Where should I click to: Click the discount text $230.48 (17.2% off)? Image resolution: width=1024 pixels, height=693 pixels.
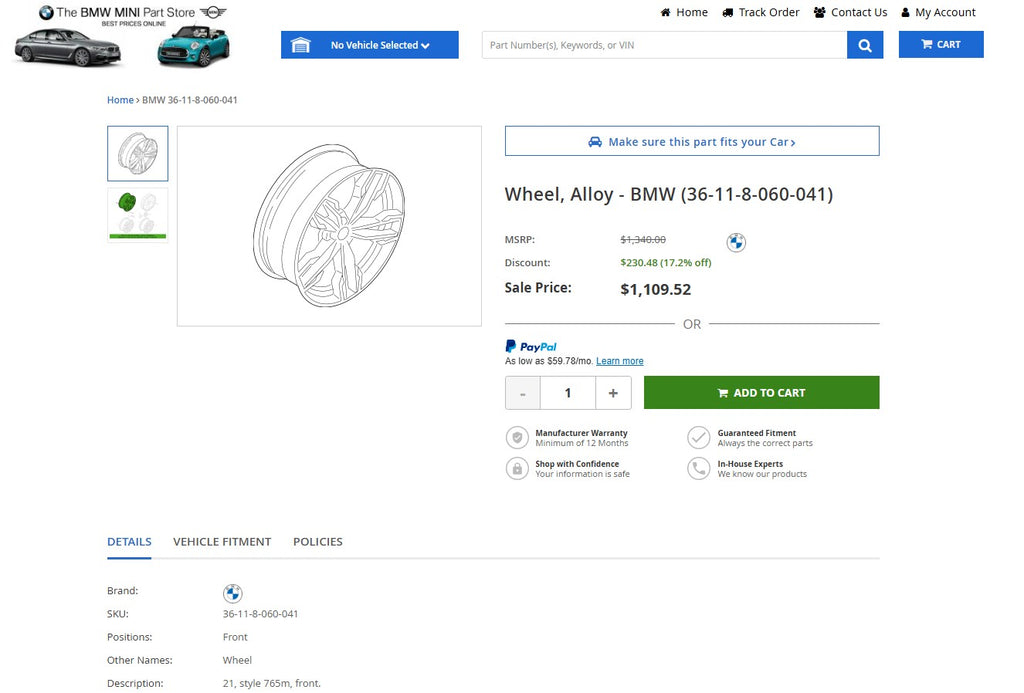pos(666,263)
